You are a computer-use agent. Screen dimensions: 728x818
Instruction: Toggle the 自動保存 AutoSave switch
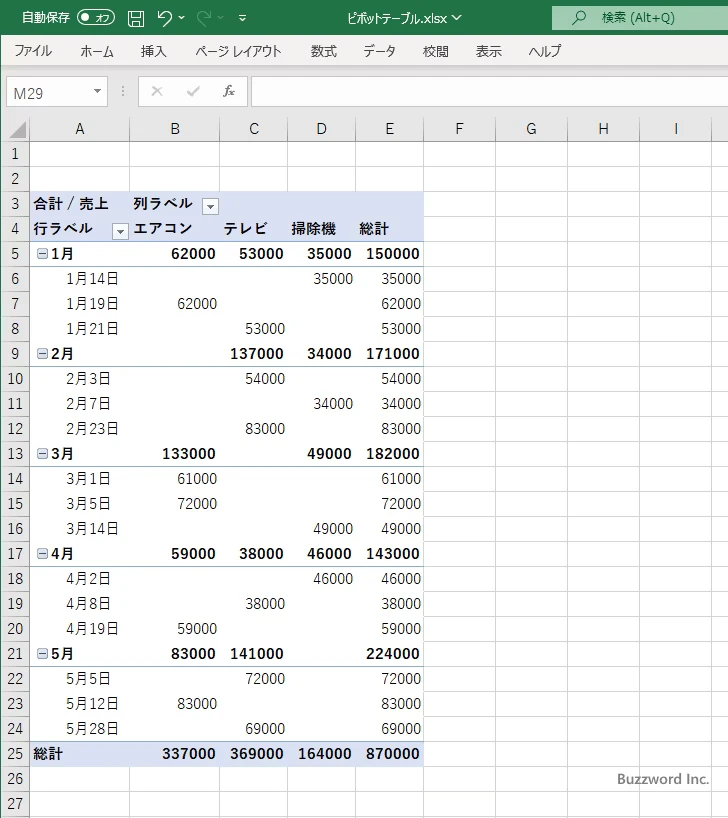point(96,18)
